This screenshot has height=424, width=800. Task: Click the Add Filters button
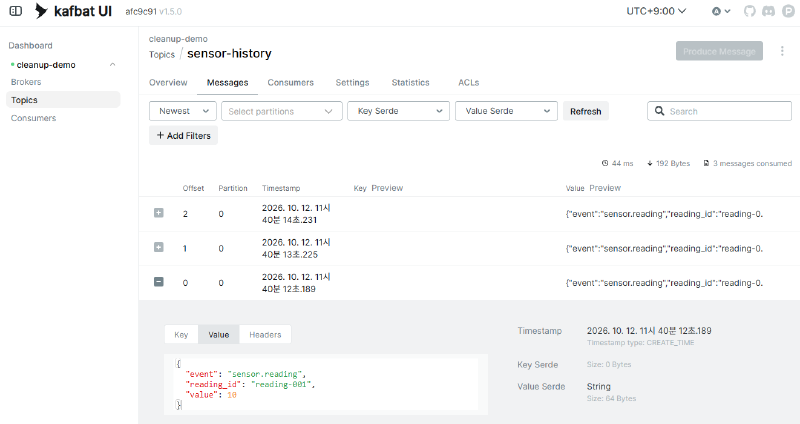click(184, 135)
